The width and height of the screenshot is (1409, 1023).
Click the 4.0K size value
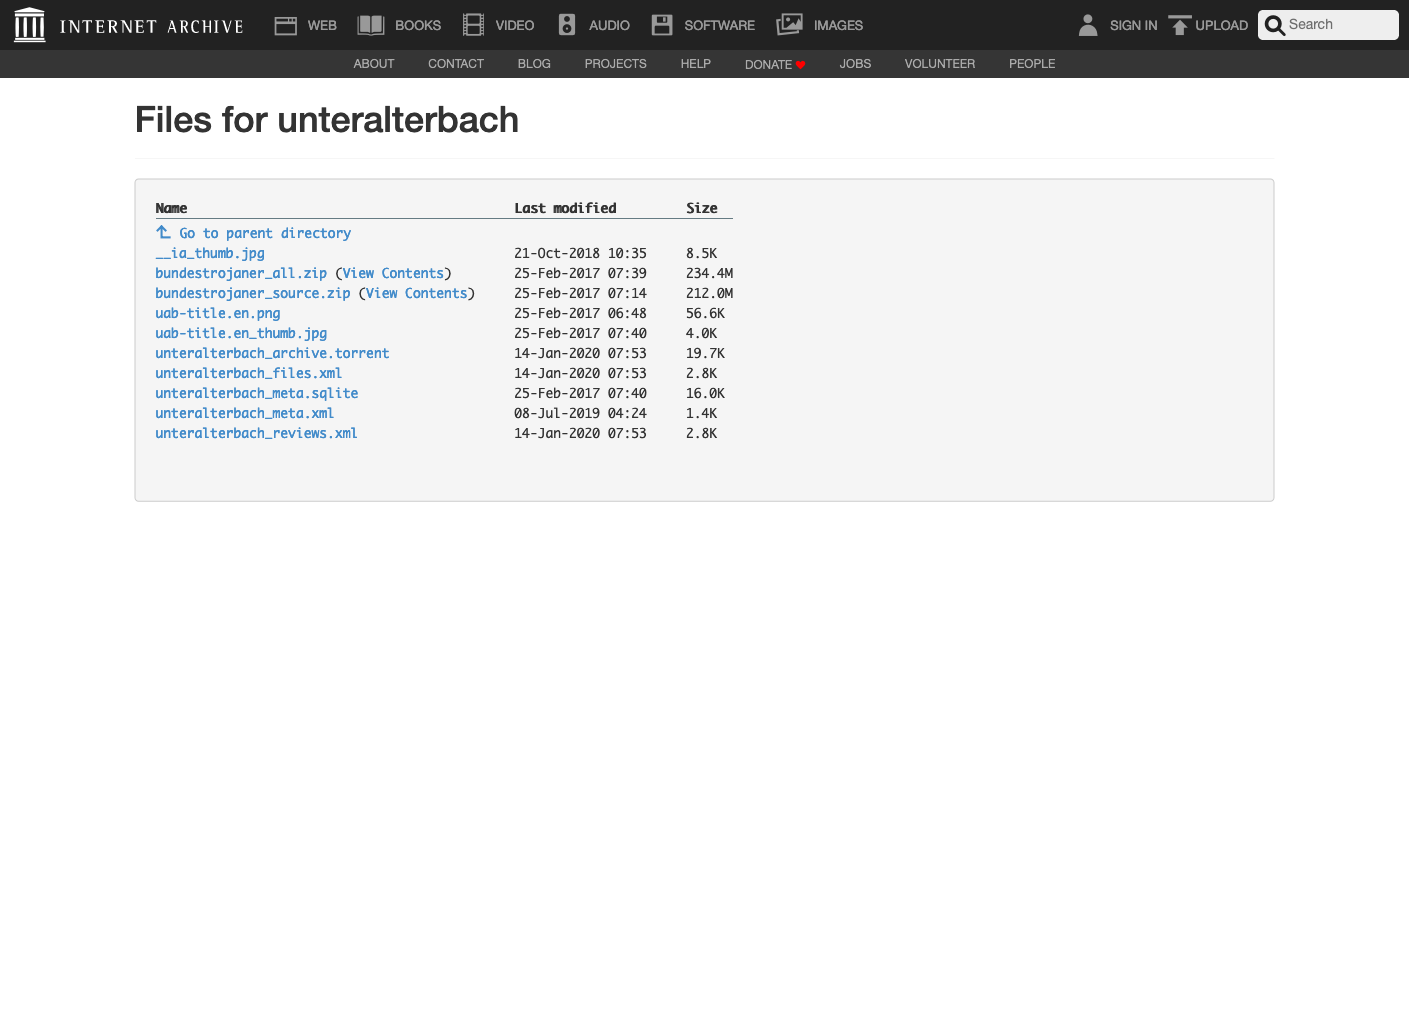(702, 333)
